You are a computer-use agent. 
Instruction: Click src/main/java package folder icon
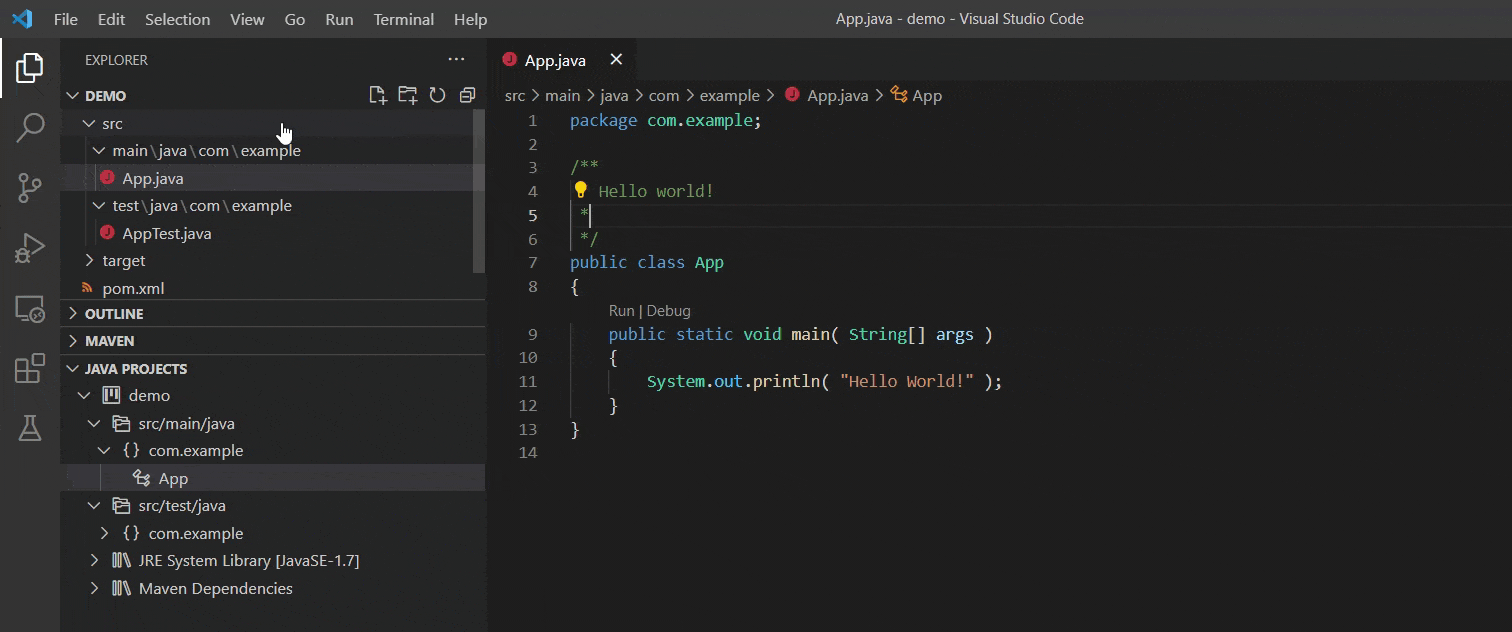(x=122, y=423)
